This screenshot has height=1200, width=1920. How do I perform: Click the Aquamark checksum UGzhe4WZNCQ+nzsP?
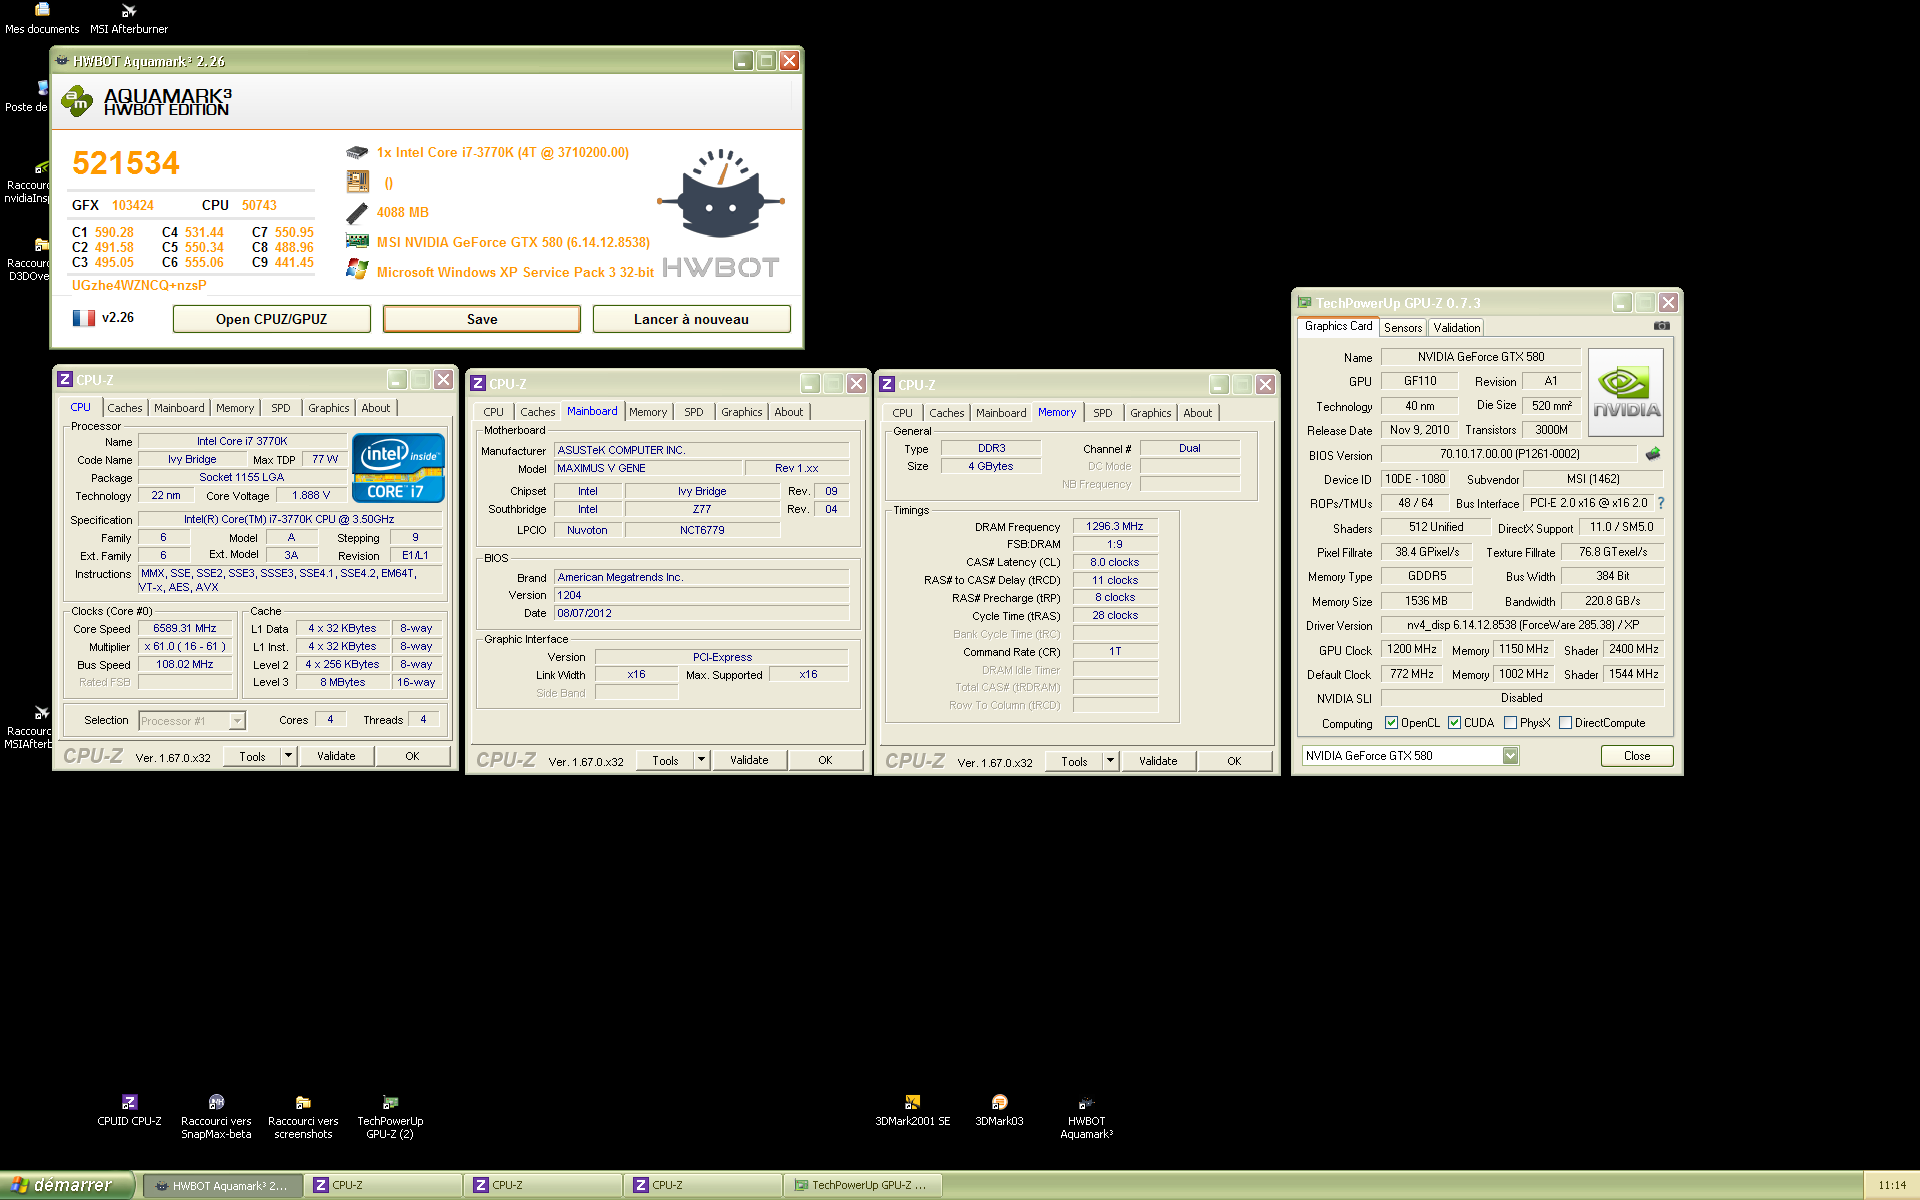[139, 285]
